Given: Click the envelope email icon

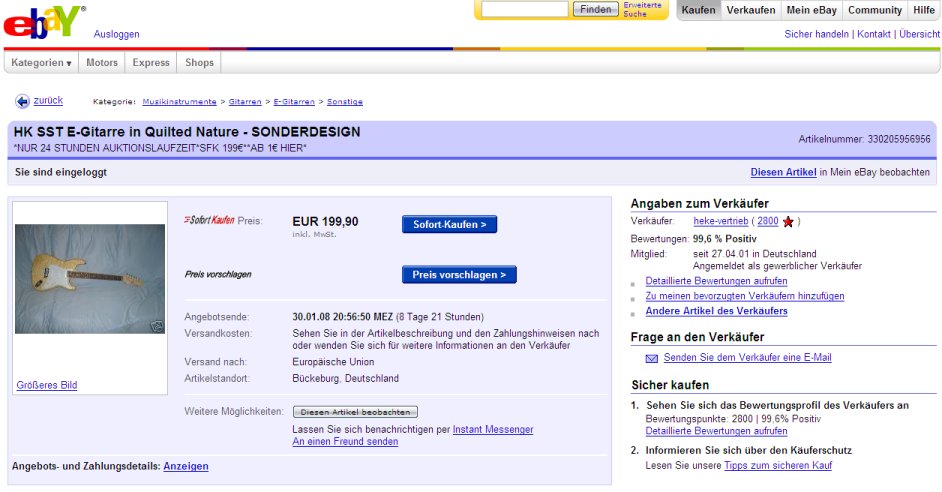Looking at the screenshot, I should tap(652, 359).
